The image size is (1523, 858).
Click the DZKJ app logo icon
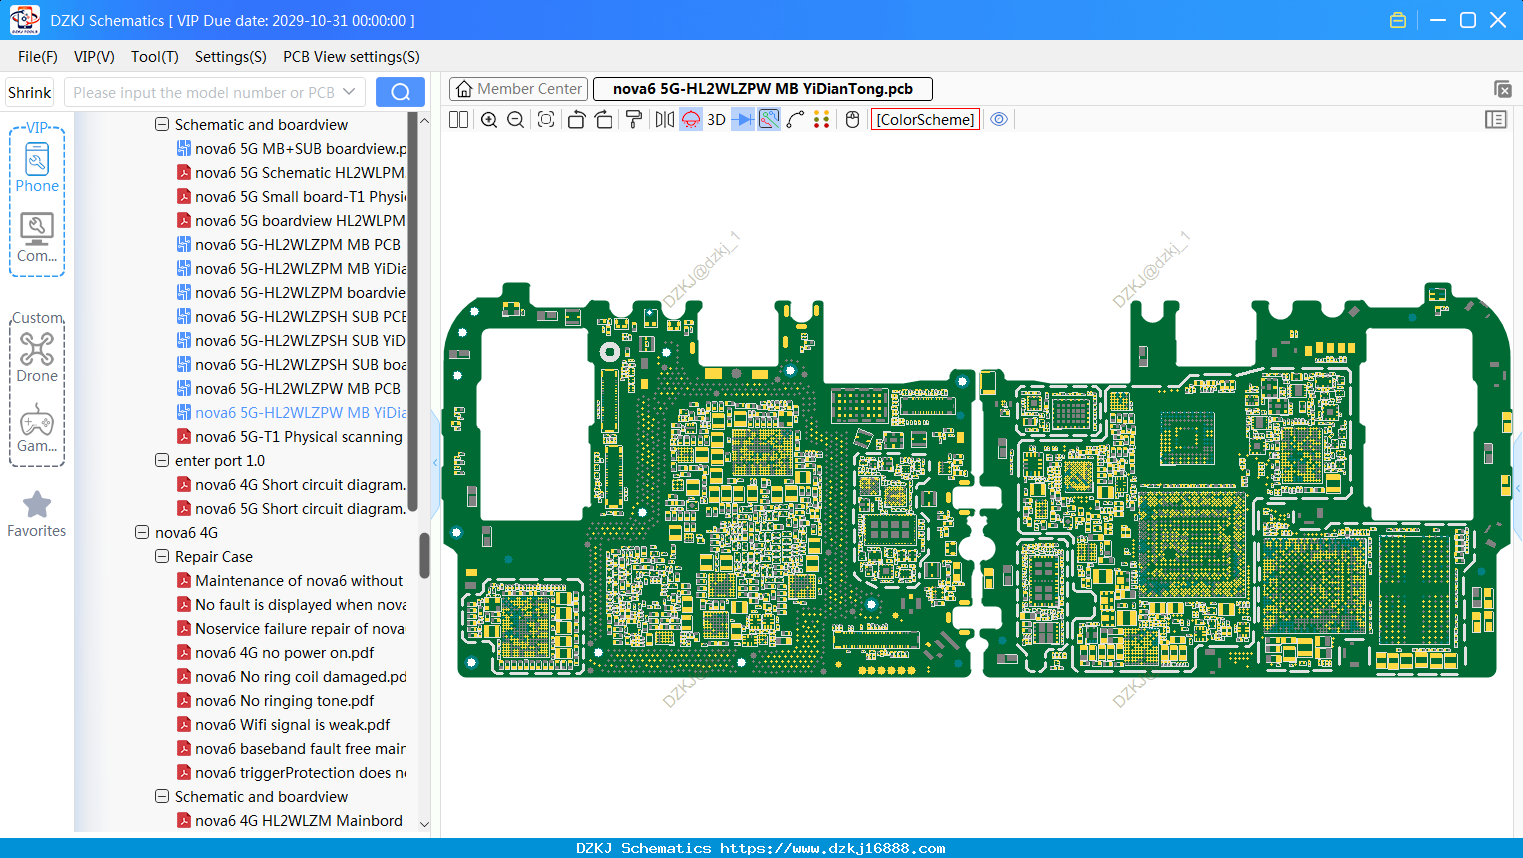(24, 20)
